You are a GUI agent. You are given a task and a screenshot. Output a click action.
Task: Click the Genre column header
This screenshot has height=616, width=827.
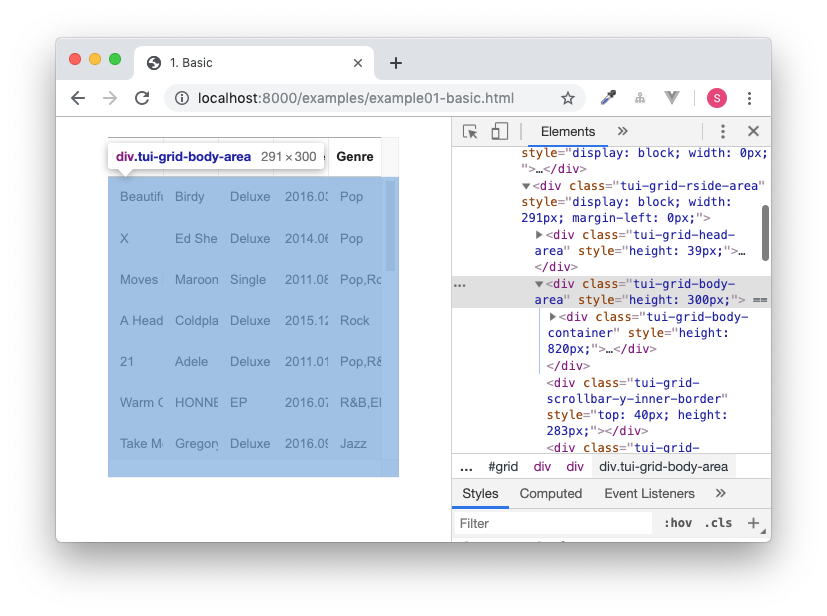tap(355, 157)
